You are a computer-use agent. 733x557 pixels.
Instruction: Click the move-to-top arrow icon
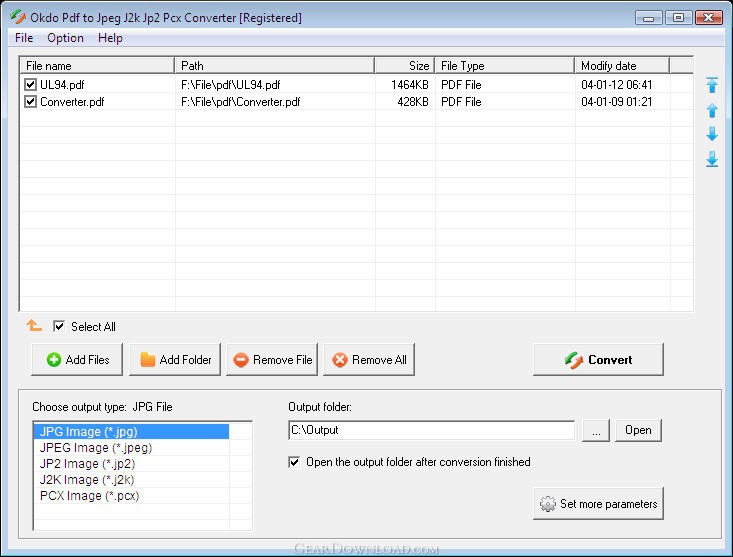[712, 85]
